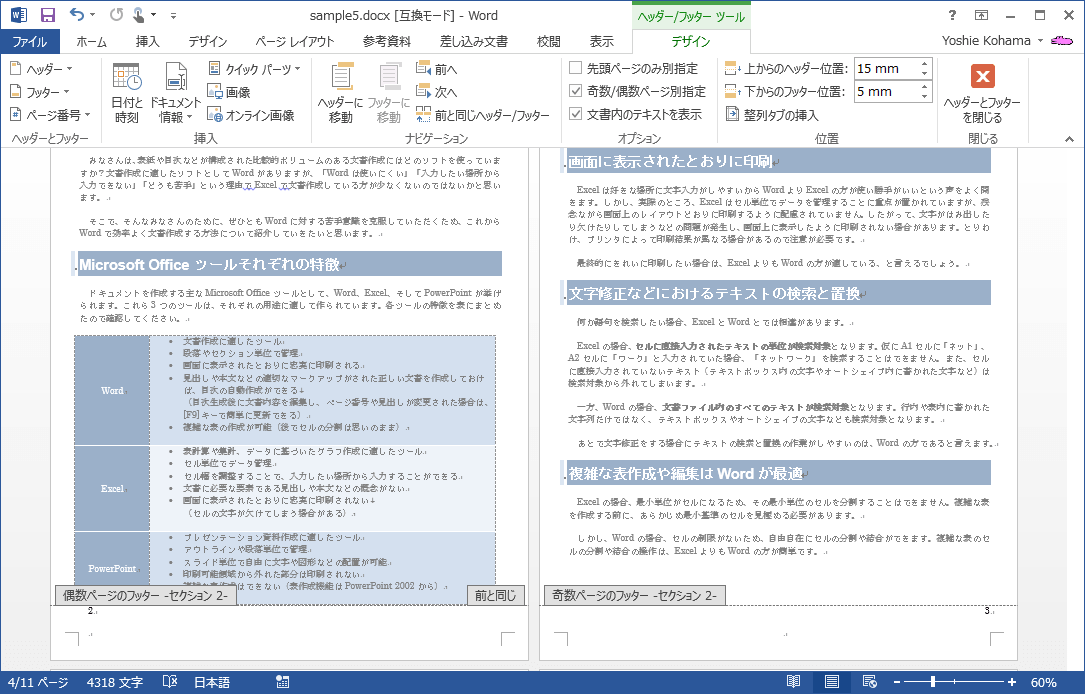Open Review (校閲) tab
Screen dimensions: 1085x694
[548, 42]
